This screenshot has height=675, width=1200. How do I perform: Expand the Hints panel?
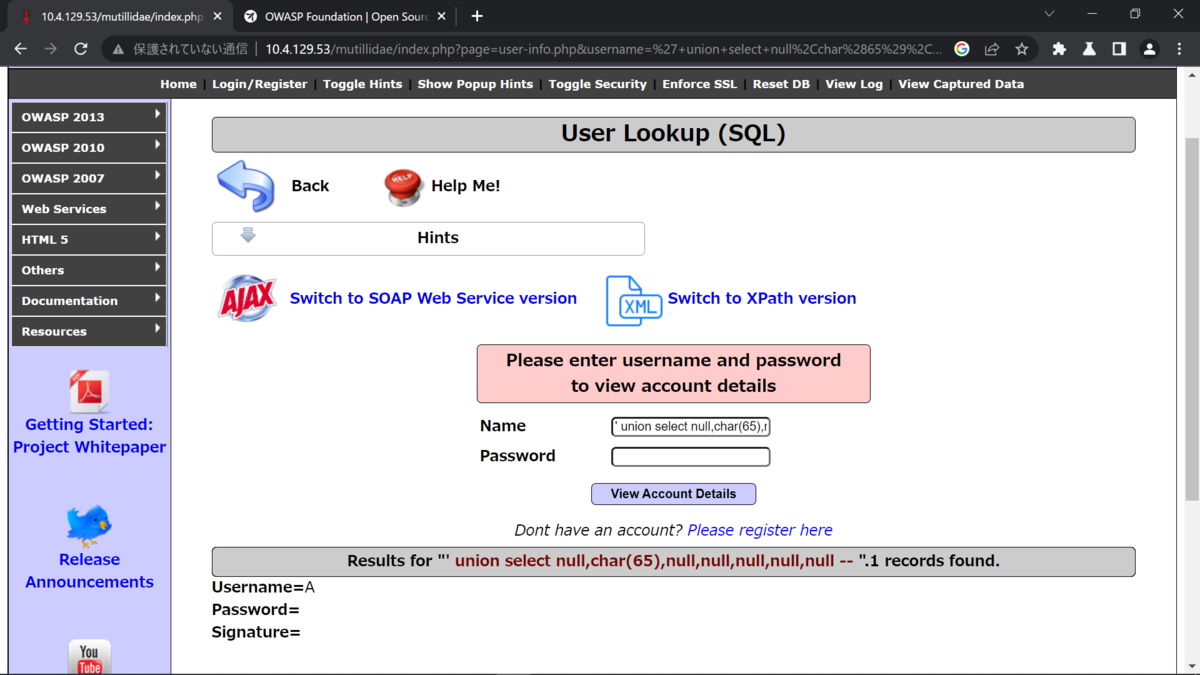428,238
